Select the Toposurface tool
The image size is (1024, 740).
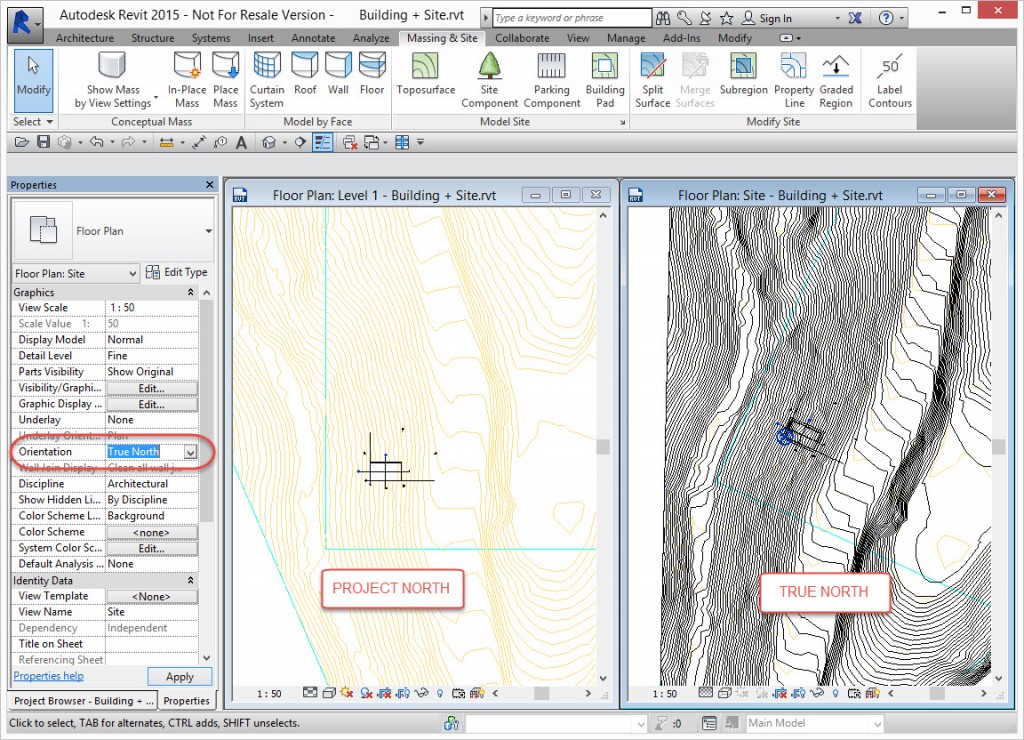427,80
